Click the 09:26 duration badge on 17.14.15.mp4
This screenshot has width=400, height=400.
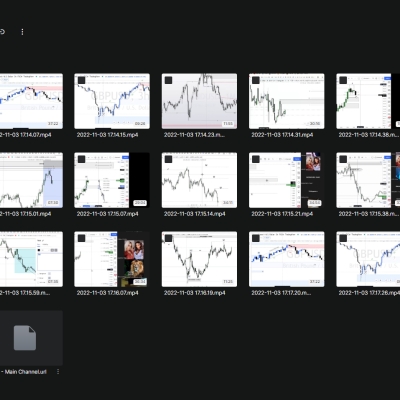click(x=140, y=124)
